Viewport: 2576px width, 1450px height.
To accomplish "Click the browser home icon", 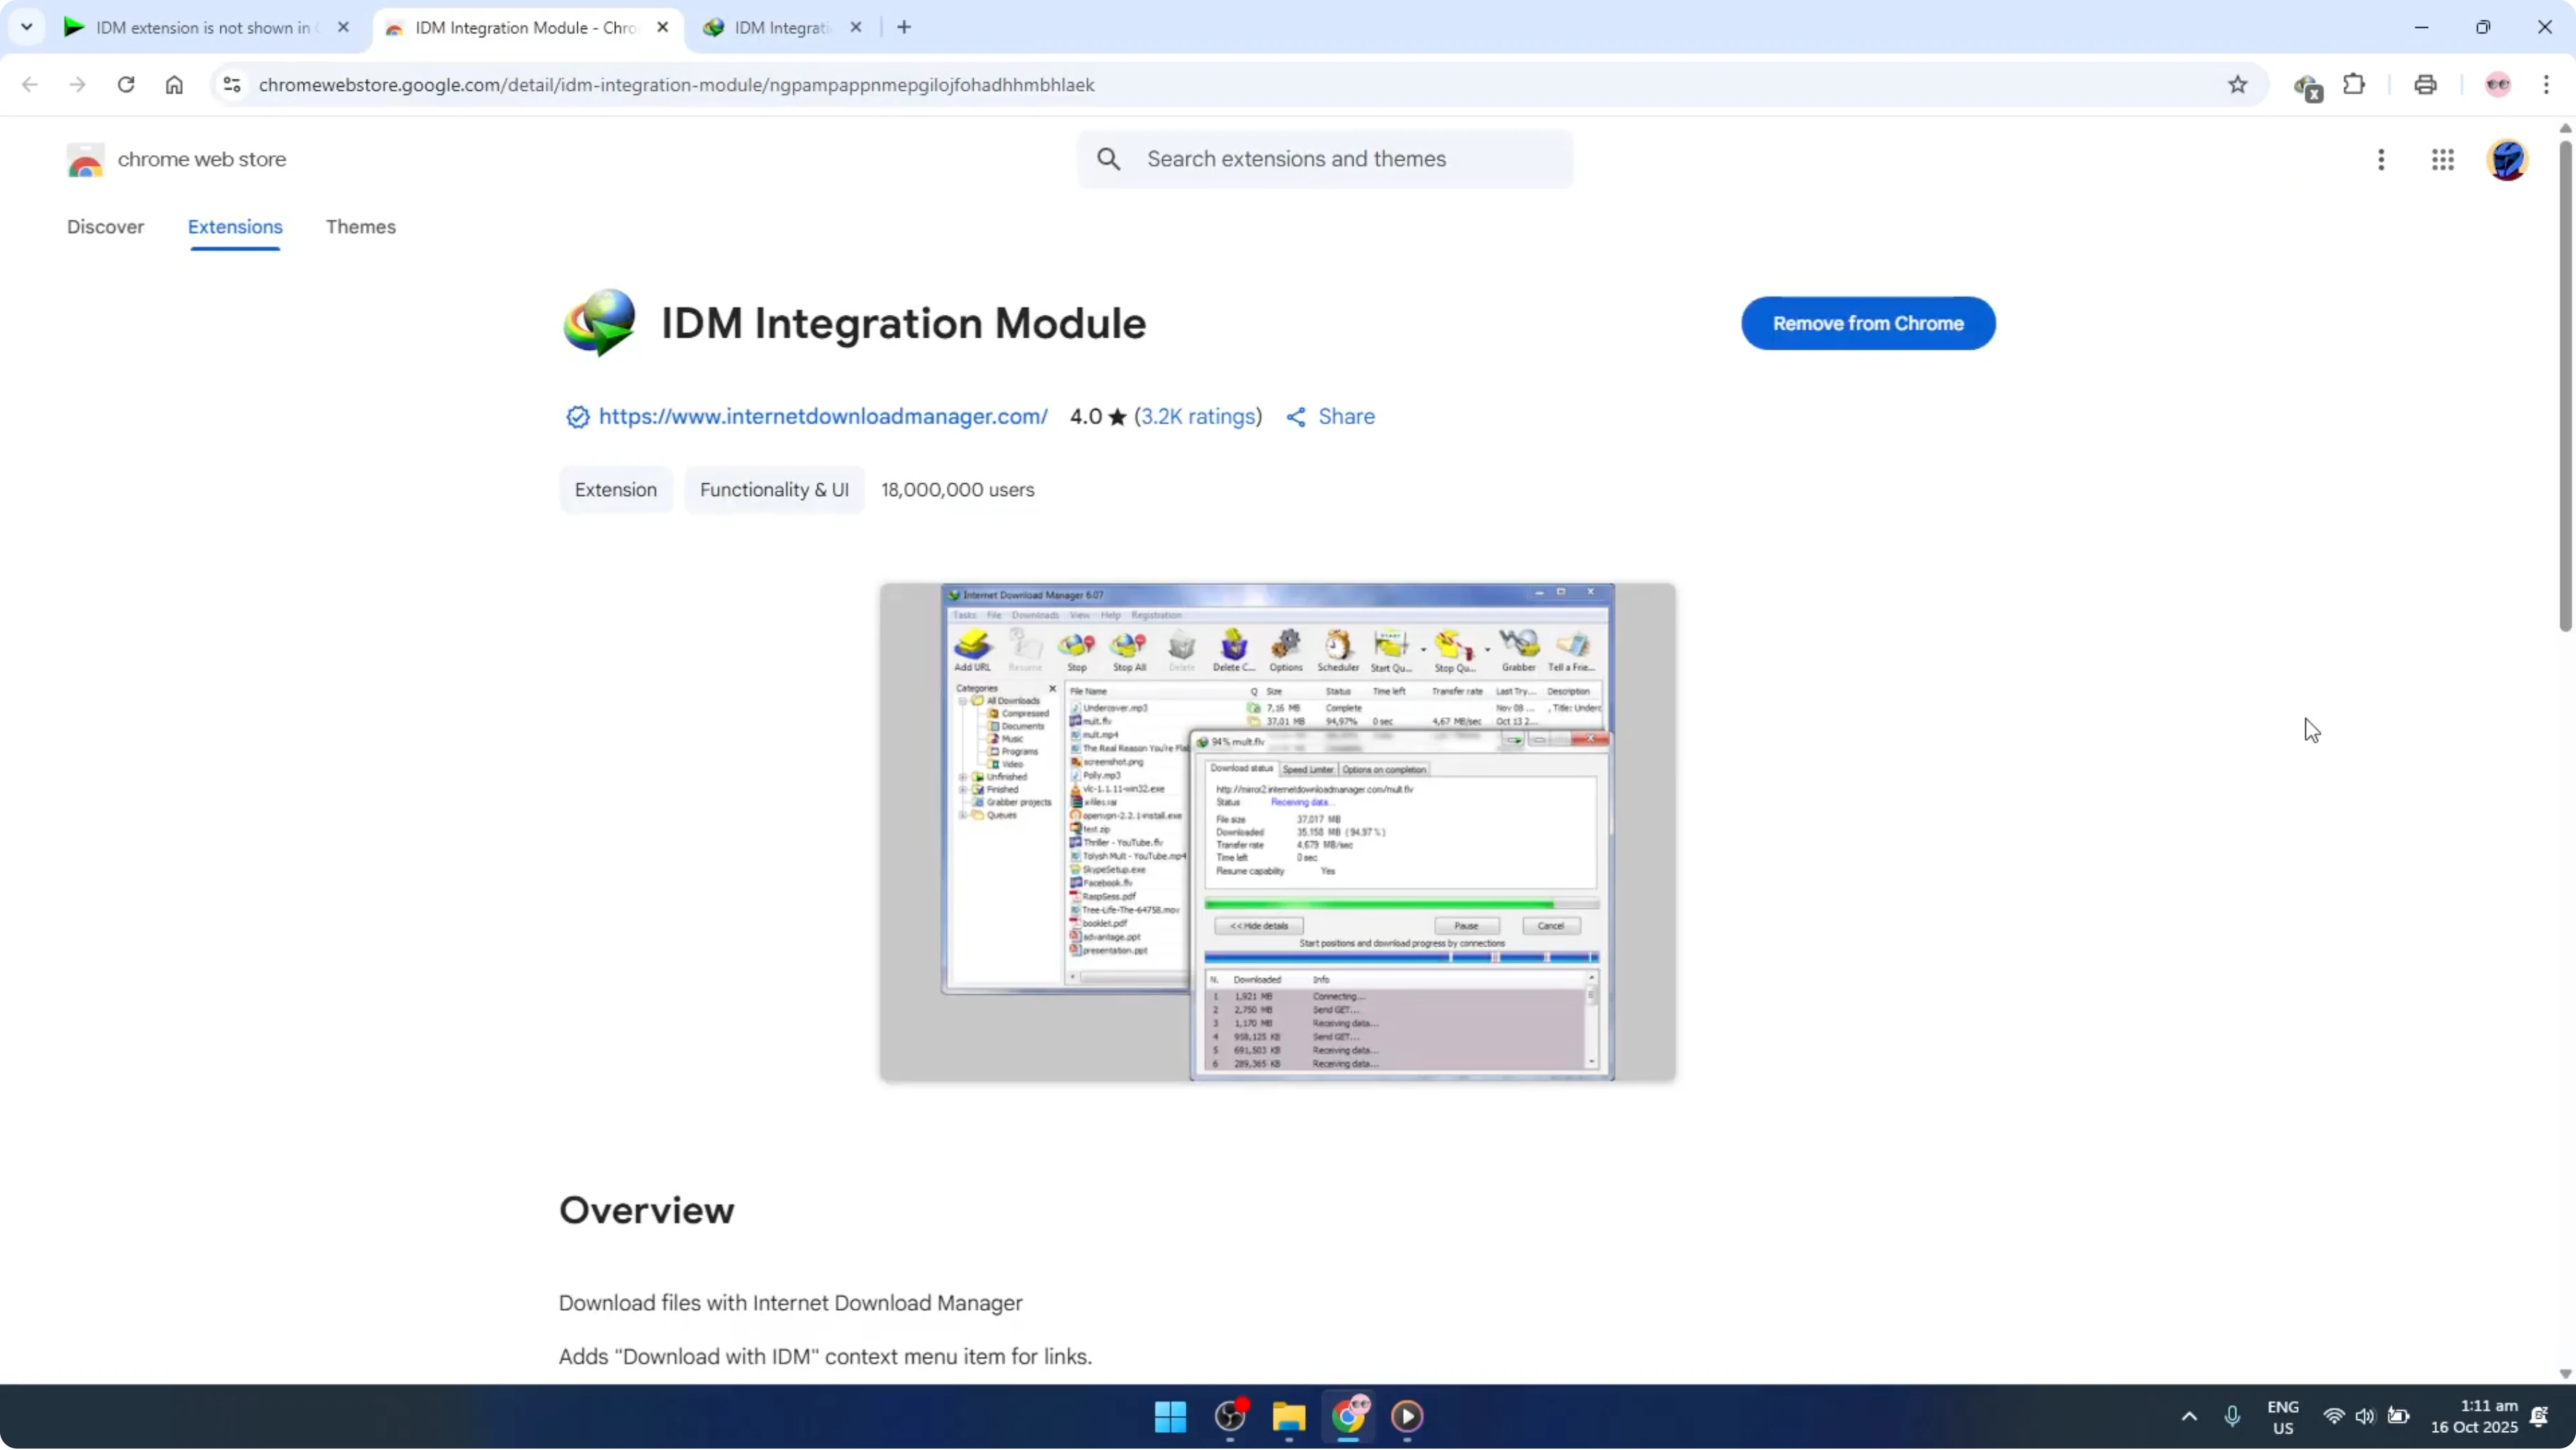I will (x=174, y=85).
